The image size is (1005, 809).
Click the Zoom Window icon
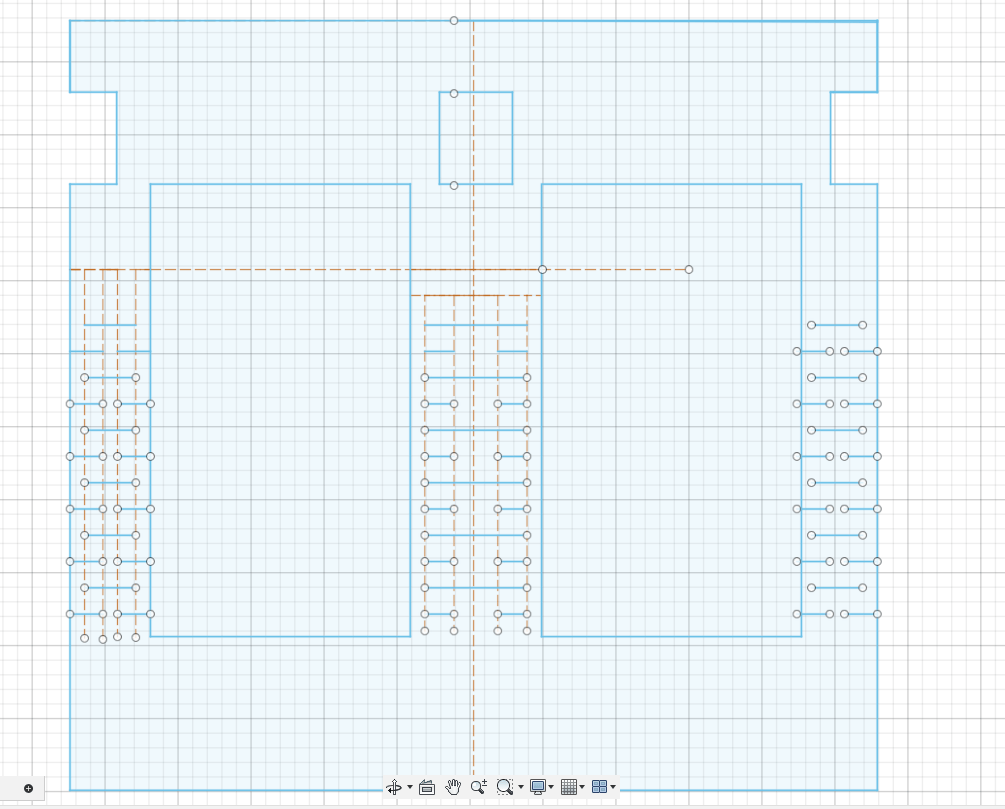505,787
